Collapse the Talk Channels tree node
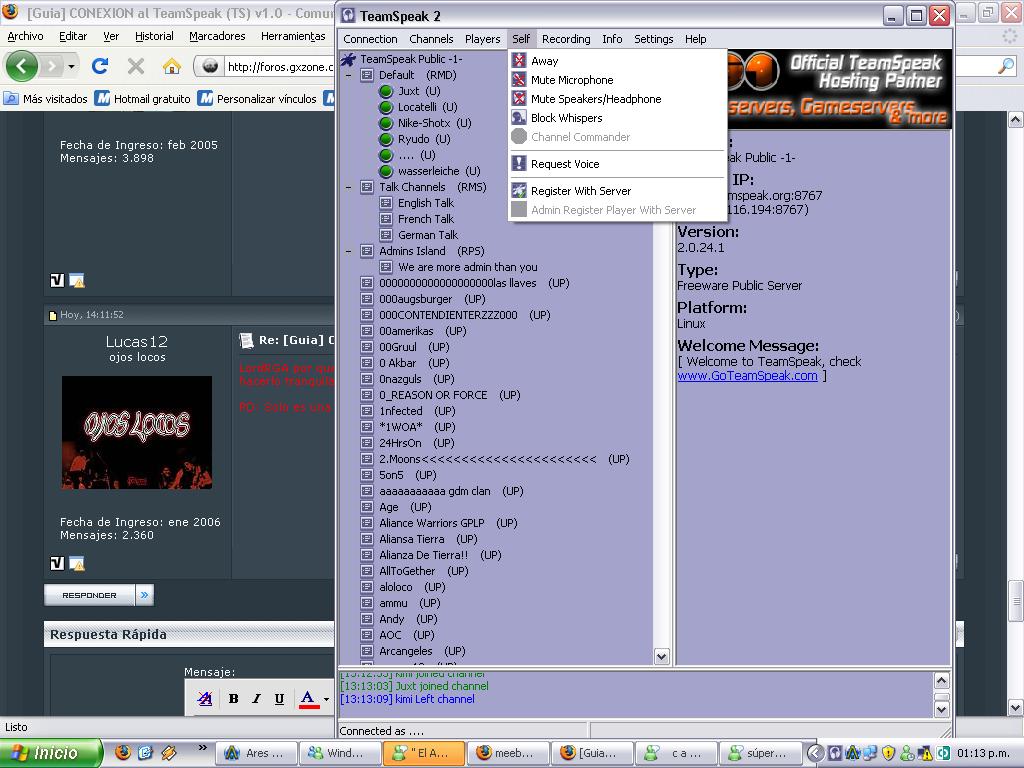The width and height of the screenshot is (1024, 768). pyautogui.click(x=349, y=187)
